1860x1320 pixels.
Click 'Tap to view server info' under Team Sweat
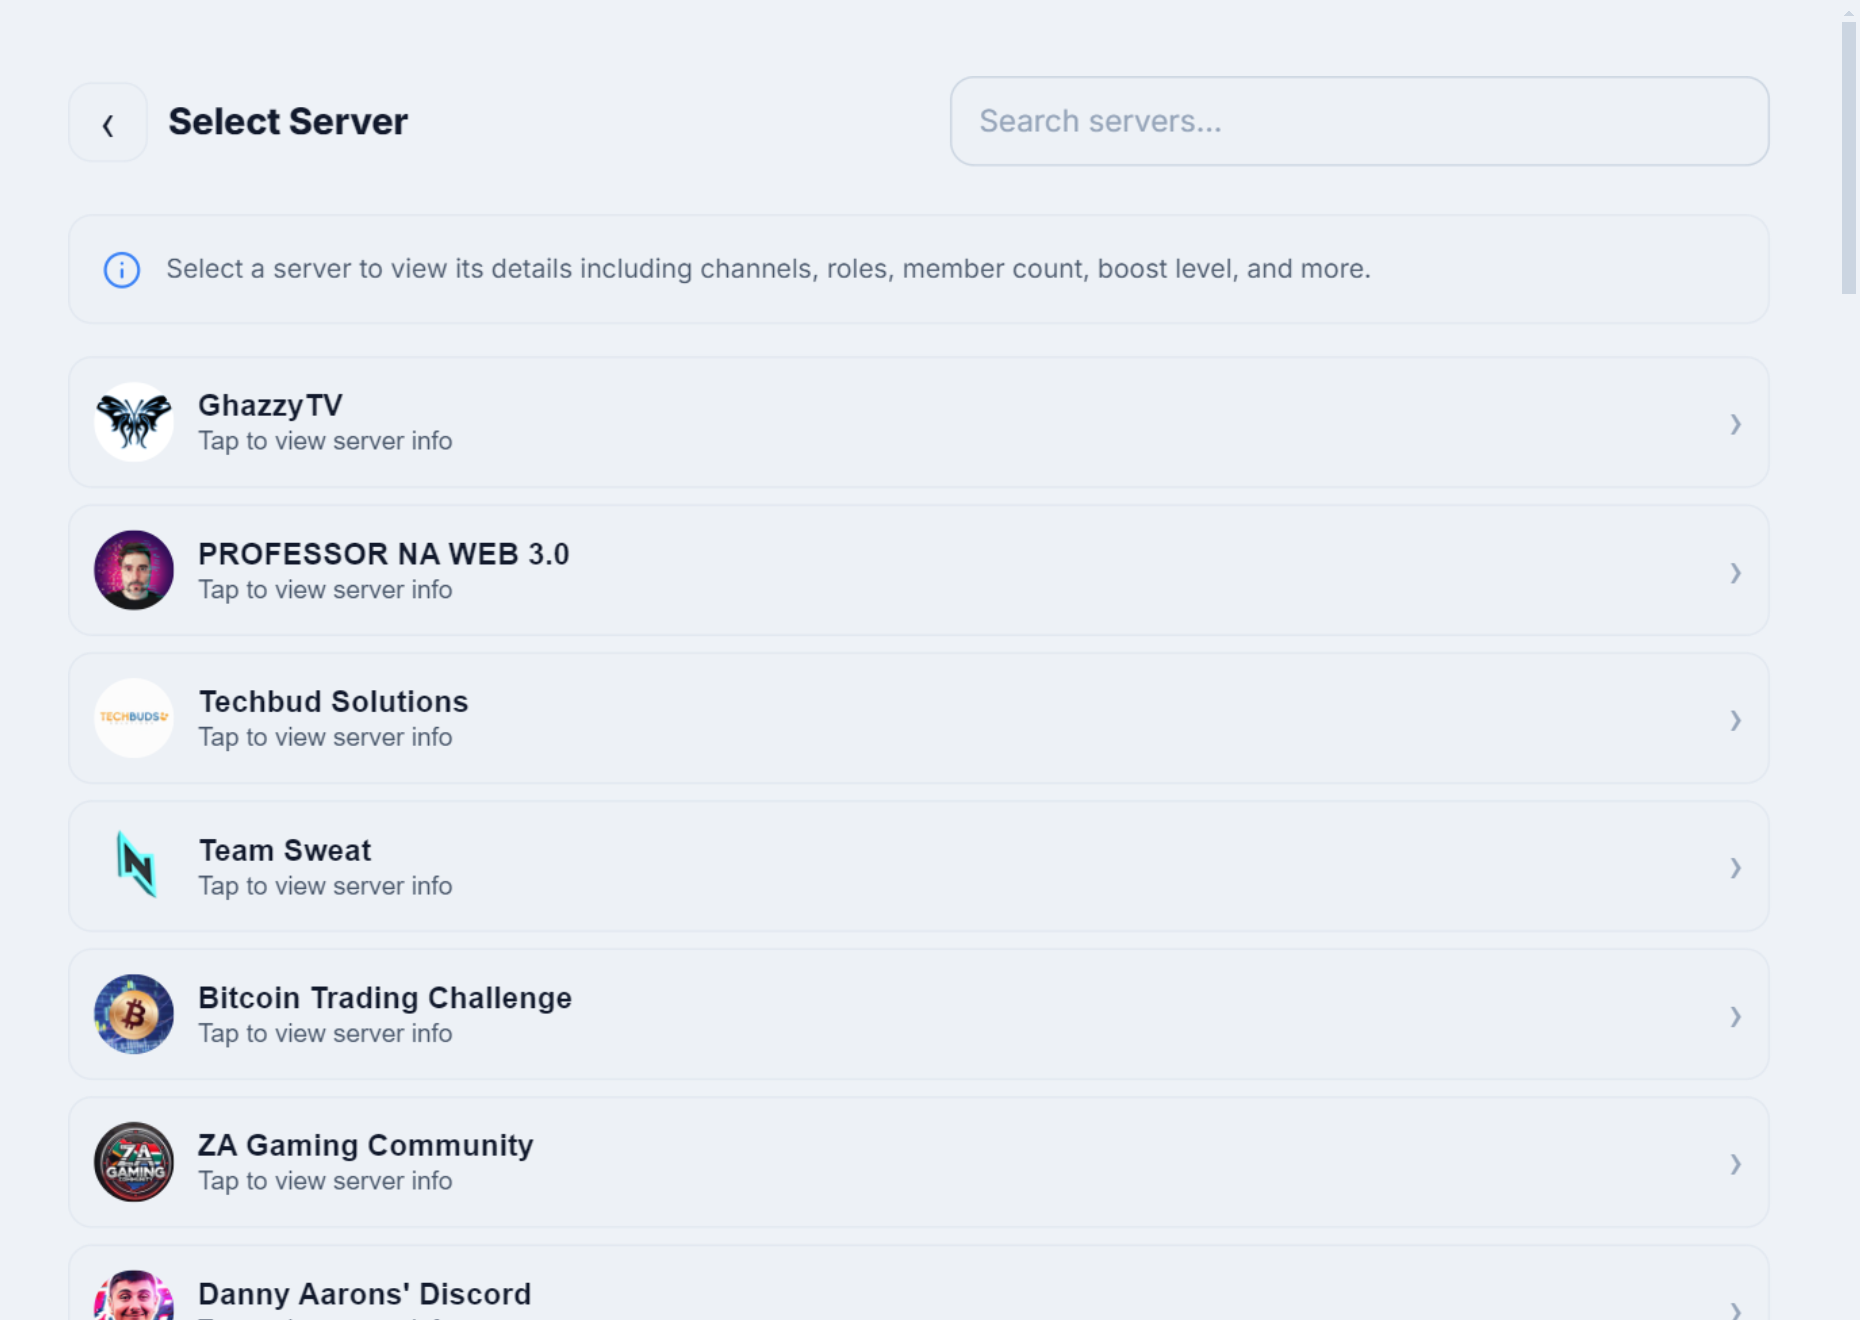325,886
